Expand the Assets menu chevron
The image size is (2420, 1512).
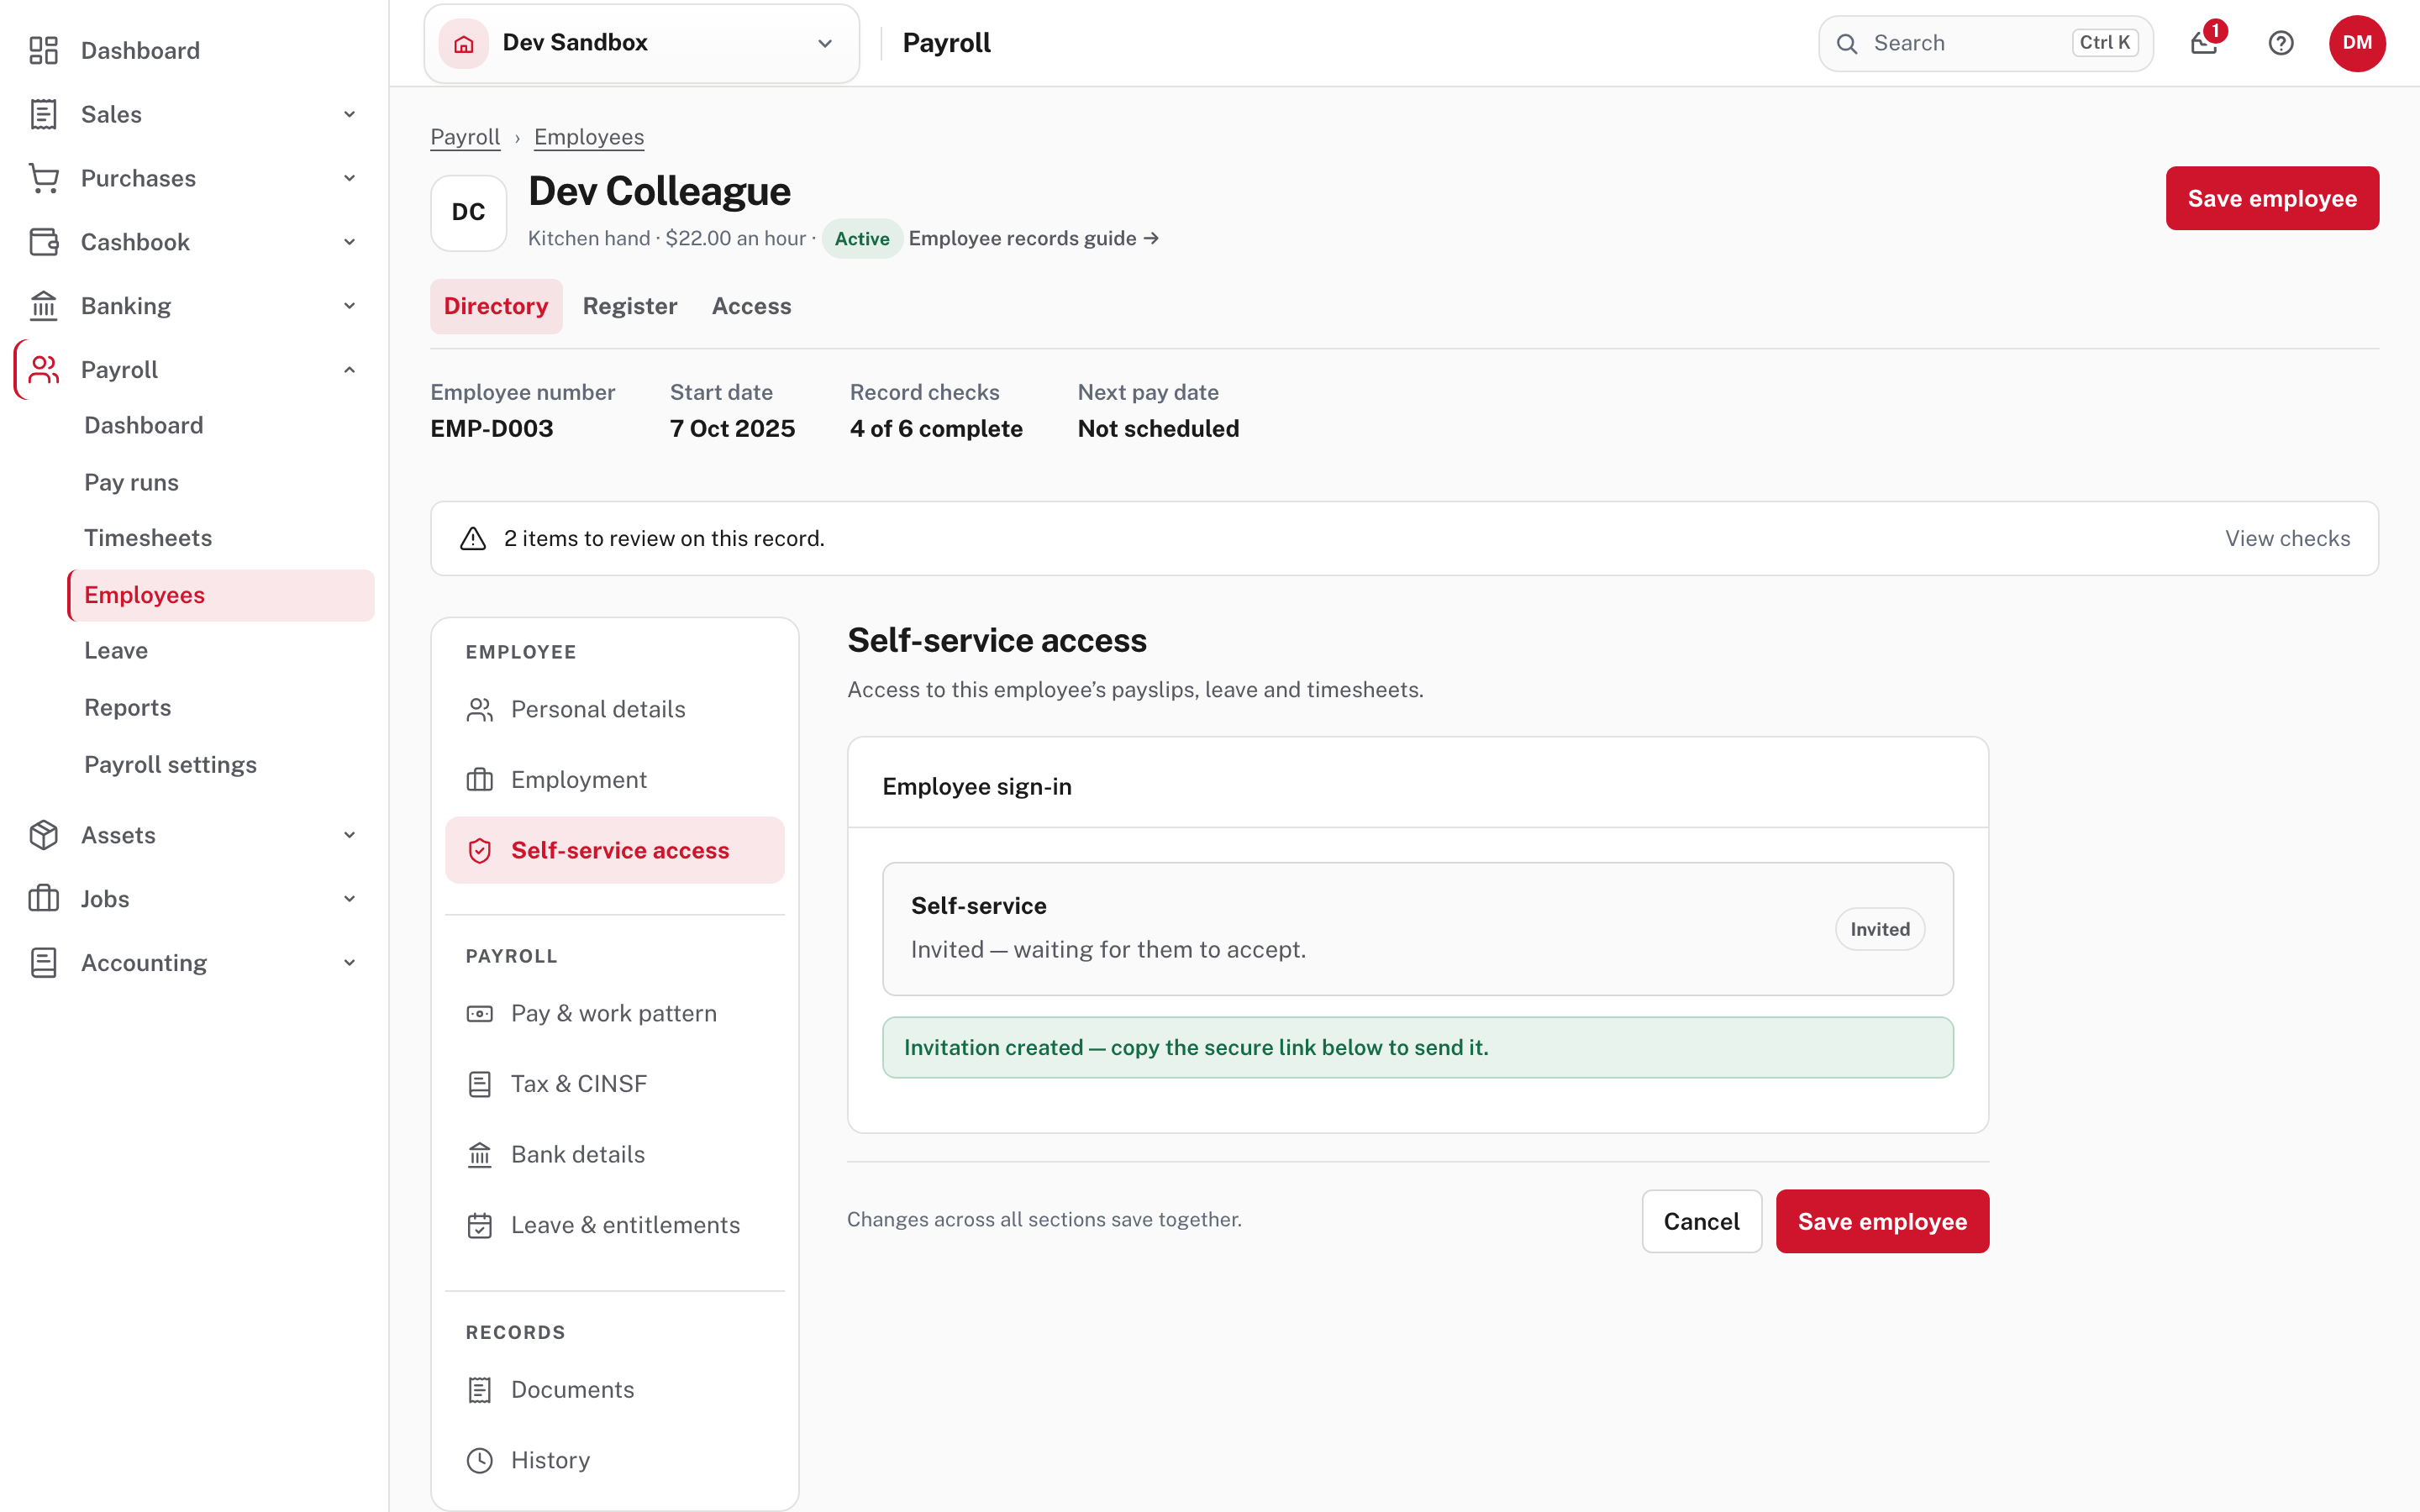click(349, 835)
